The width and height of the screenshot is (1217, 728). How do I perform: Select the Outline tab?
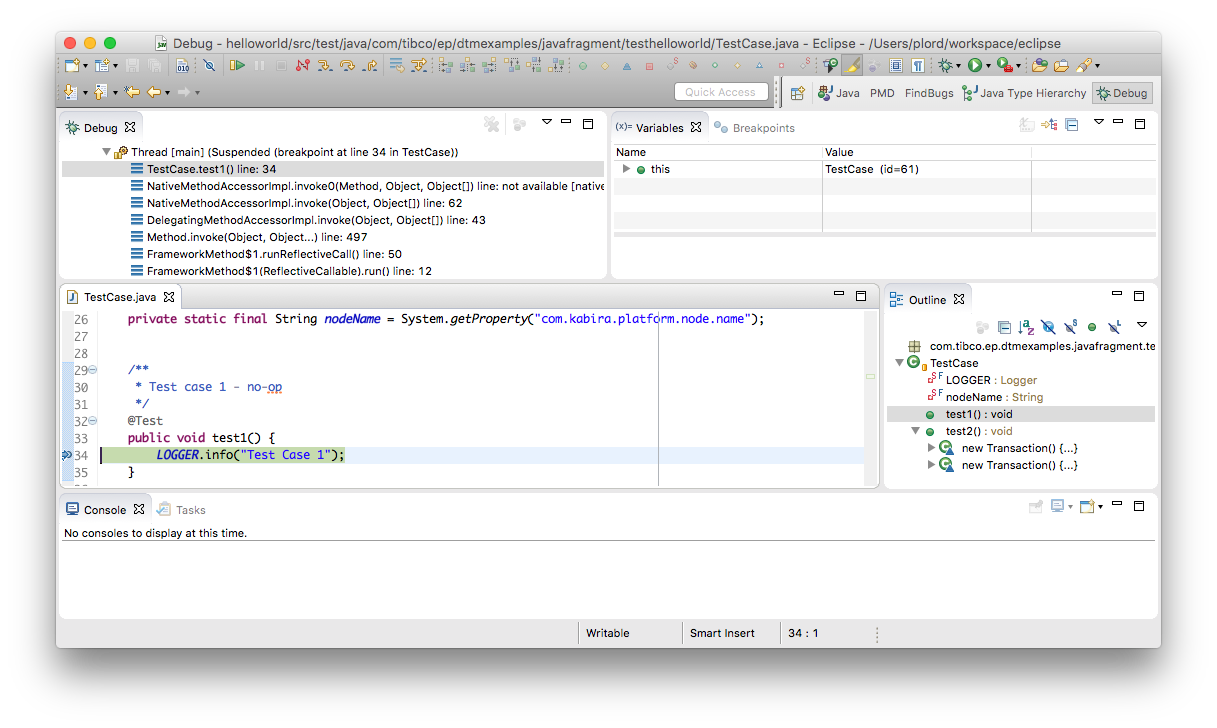[927, 299]
